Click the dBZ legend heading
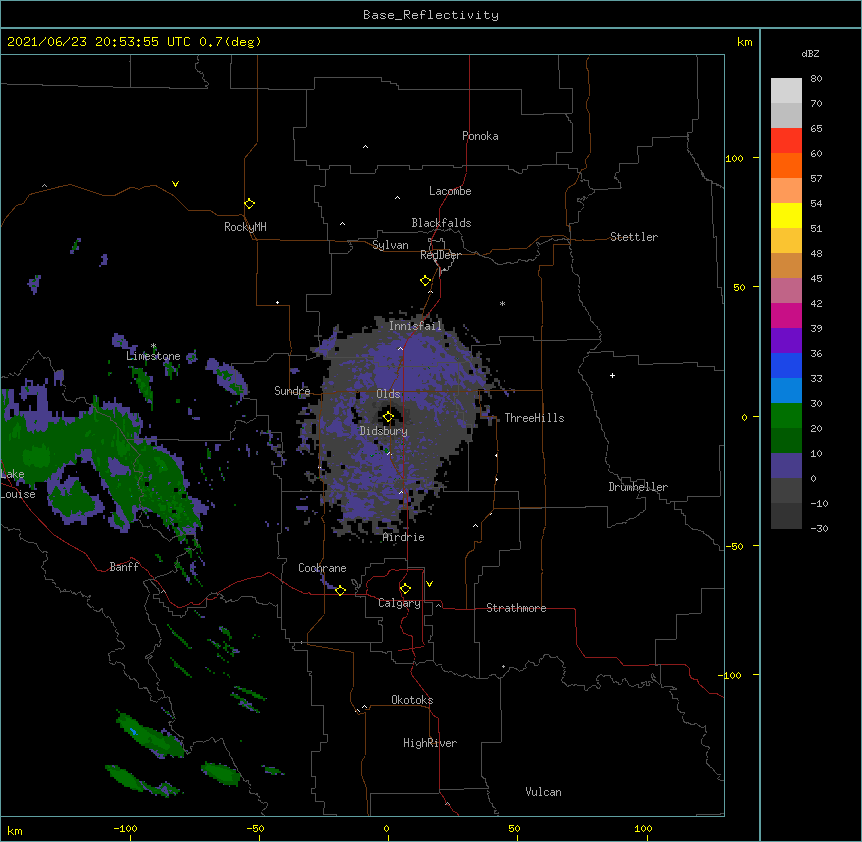 pyautogui.click(x=810, y=53)
